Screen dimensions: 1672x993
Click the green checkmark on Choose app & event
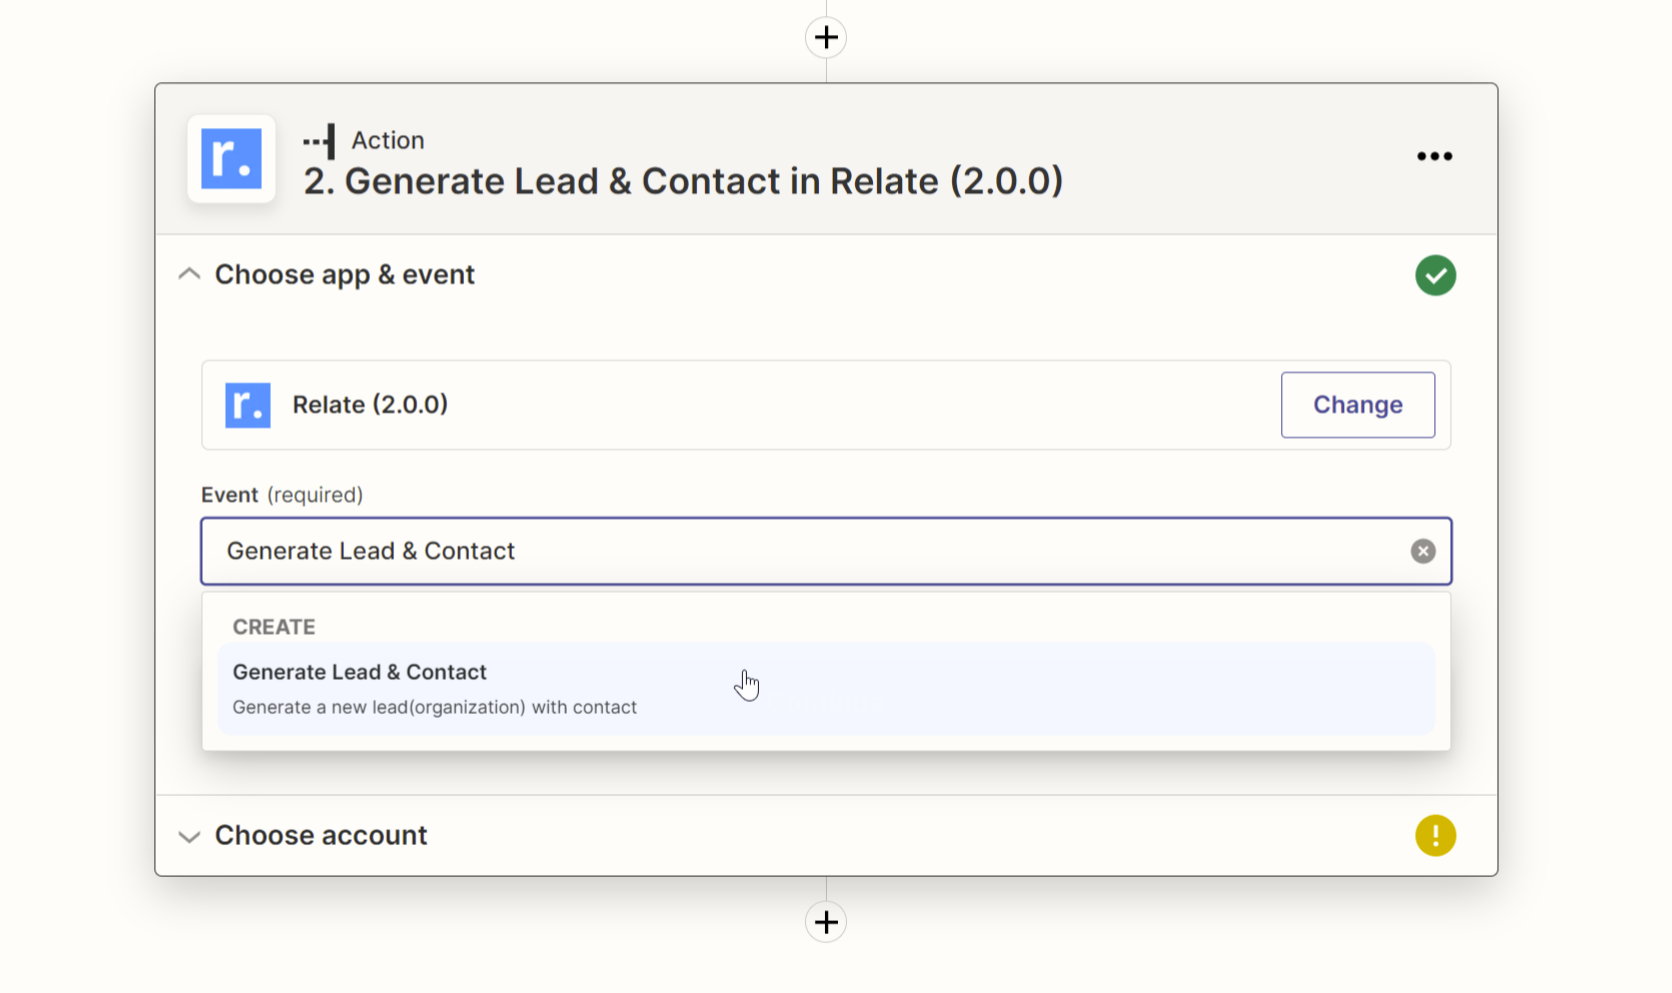(x=1436, y=275)
